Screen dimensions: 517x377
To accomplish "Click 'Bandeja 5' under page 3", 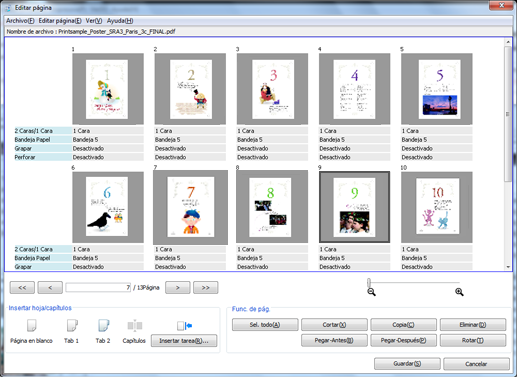I will (272, 139).
